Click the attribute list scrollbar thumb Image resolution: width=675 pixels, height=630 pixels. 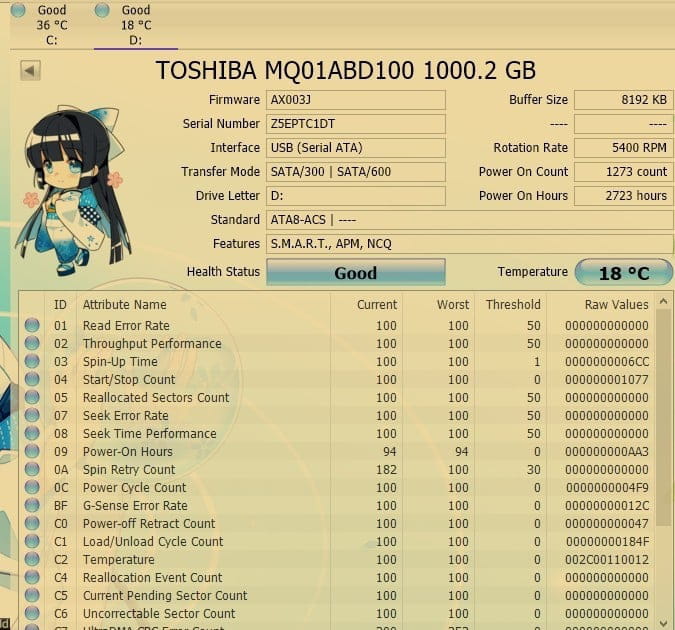pos(663,418)
